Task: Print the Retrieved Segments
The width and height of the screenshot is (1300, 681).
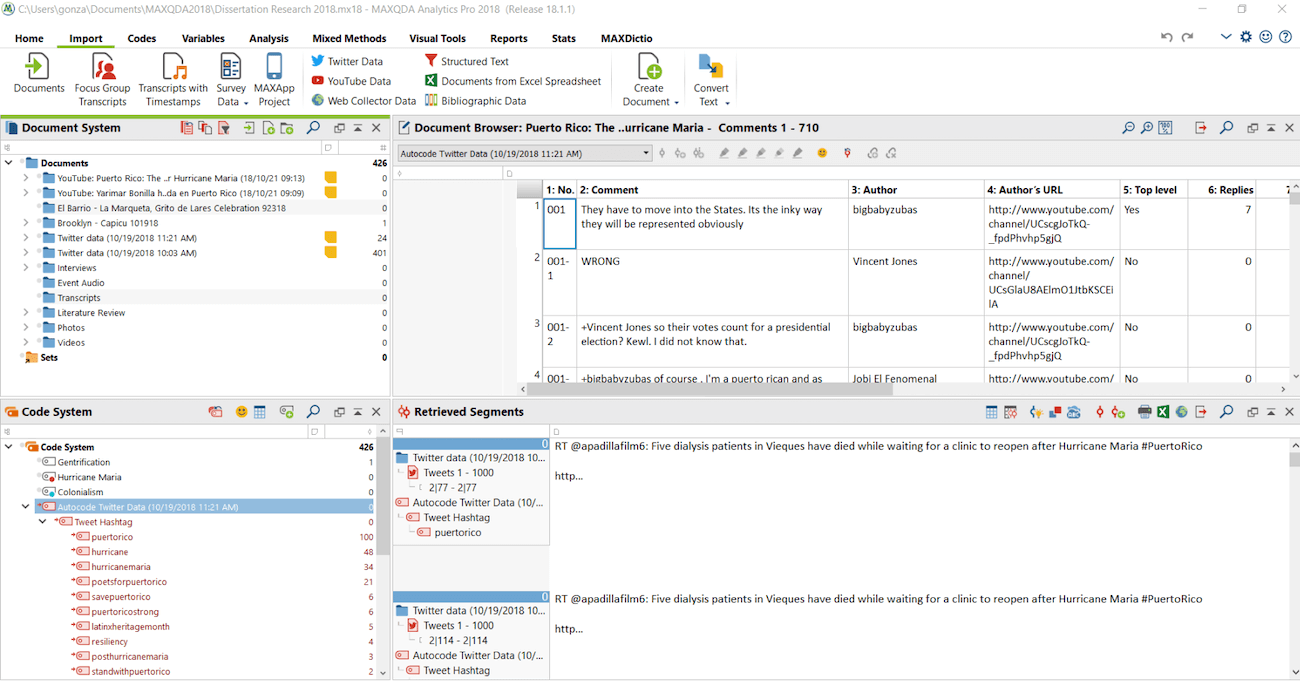Action: tap(1144, 412)
